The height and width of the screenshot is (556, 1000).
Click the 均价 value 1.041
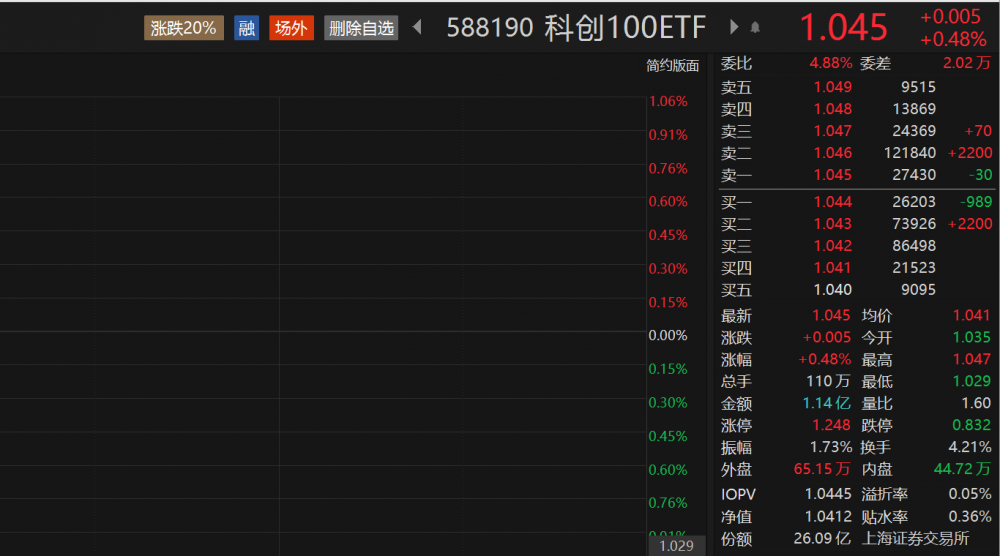[x=971, y=315]
